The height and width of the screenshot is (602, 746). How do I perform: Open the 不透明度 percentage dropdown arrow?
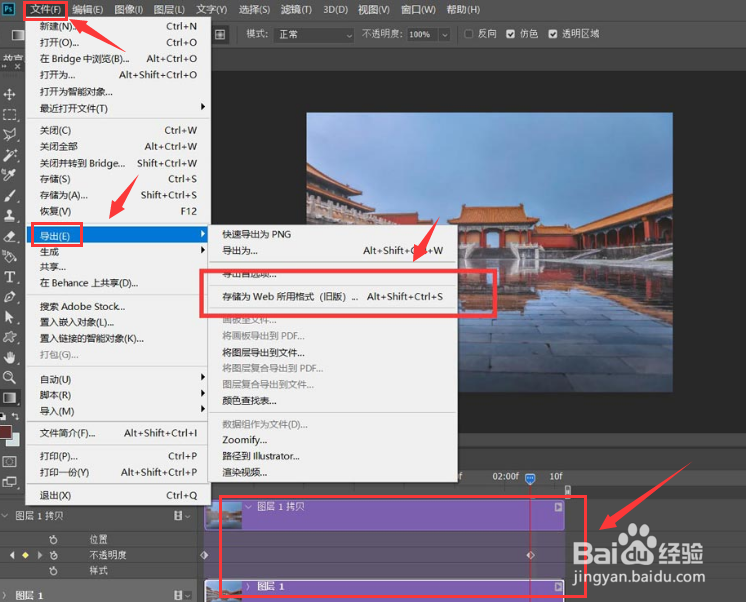click(x=444, y=35)
